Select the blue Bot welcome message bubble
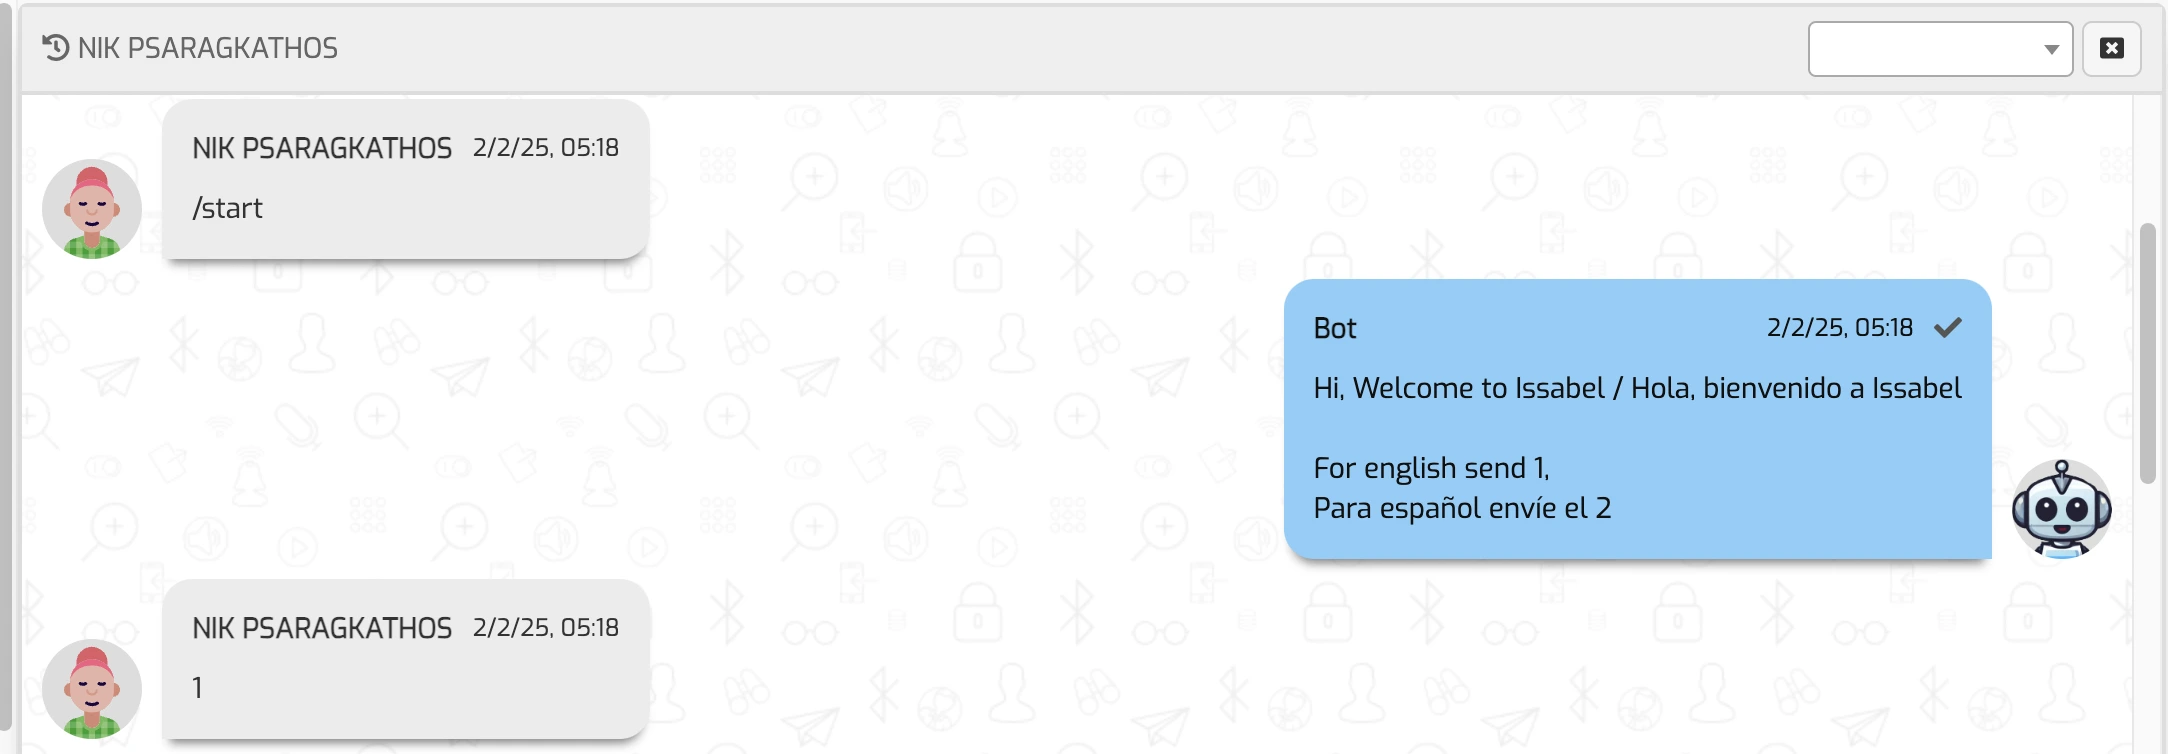Viewport: 2168px width, 754px height. pyautogui.click(x=1640, y=420)
